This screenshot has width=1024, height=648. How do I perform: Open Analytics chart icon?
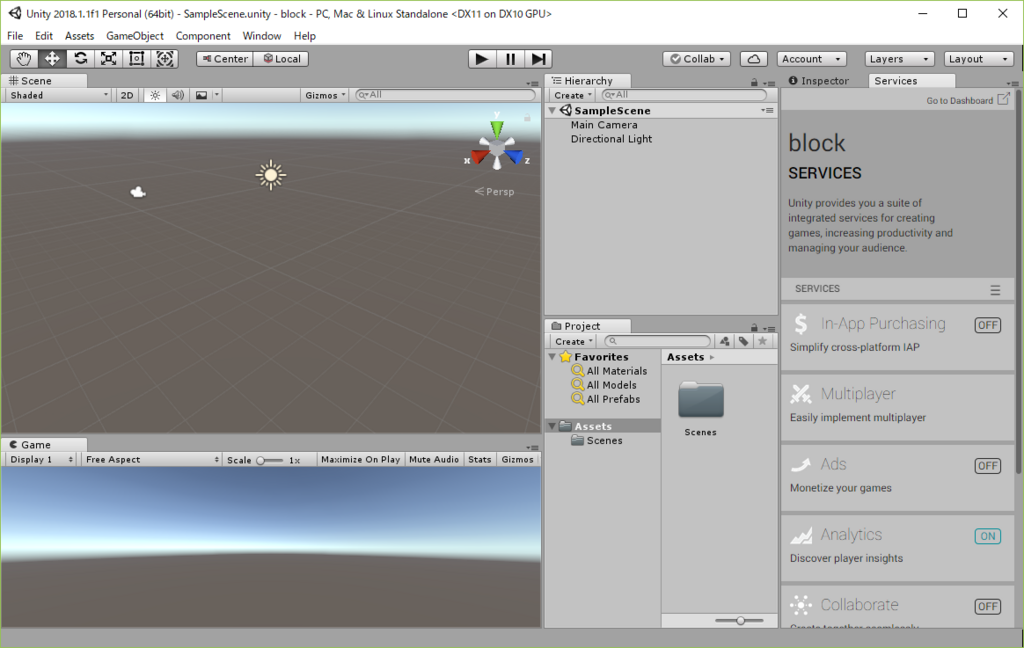(x=801, y=535)
